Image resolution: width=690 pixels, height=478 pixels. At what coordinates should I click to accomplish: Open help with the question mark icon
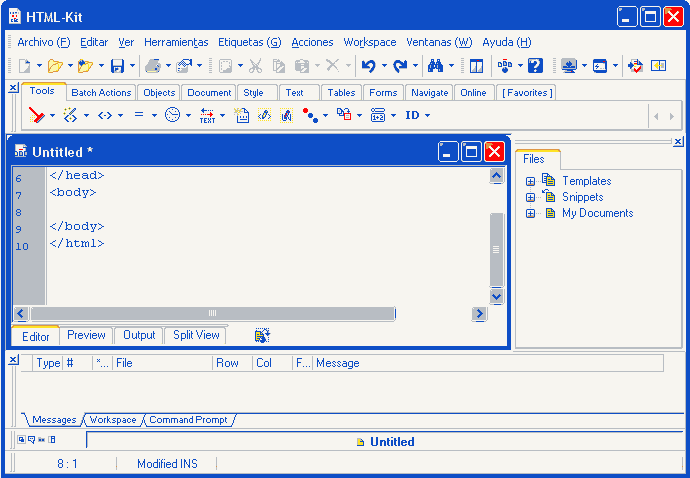[x=535, y=66]
